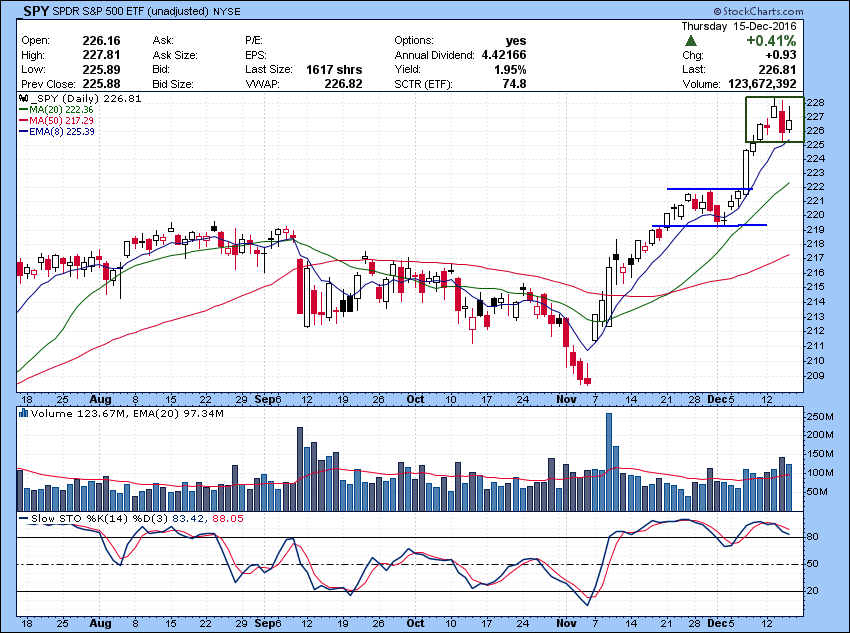Click the 'MA(20) 222.36' legend entry
850x633 pixels.
61,109
